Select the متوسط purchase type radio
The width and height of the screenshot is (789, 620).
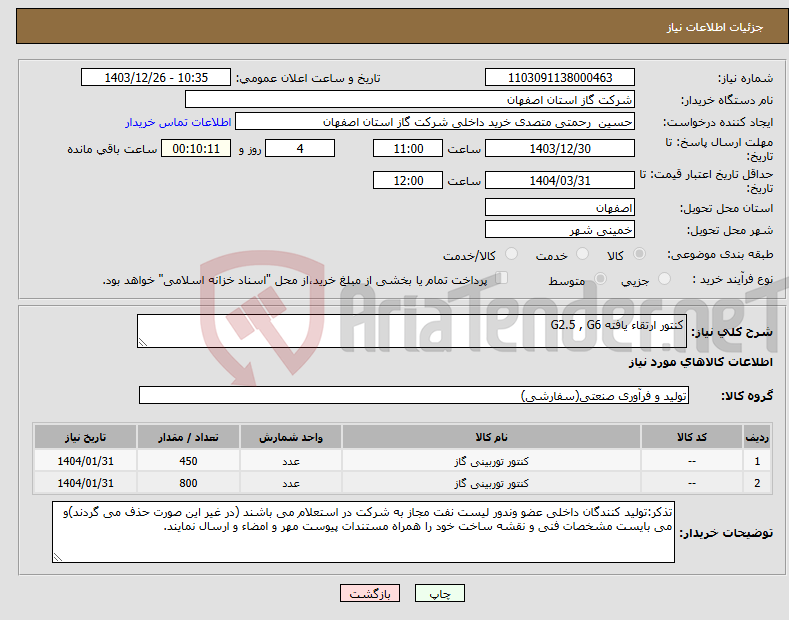(600, 279)
